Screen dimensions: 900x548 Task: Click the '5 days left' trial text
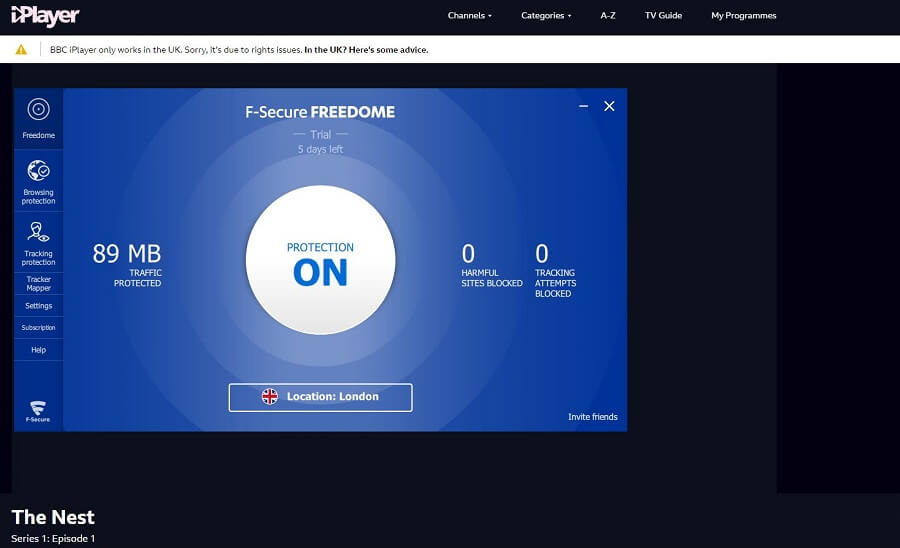click(320, 149)
